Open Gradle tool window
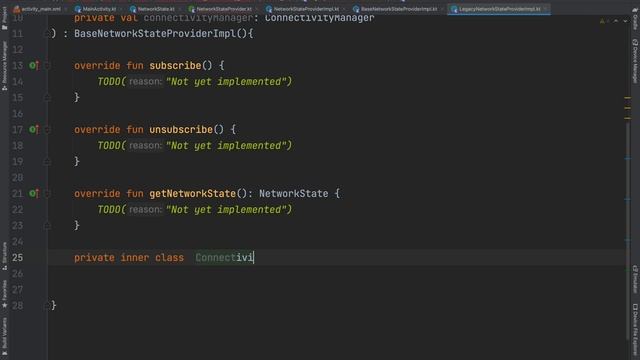The image size is (640, 360). coord(635,19)
